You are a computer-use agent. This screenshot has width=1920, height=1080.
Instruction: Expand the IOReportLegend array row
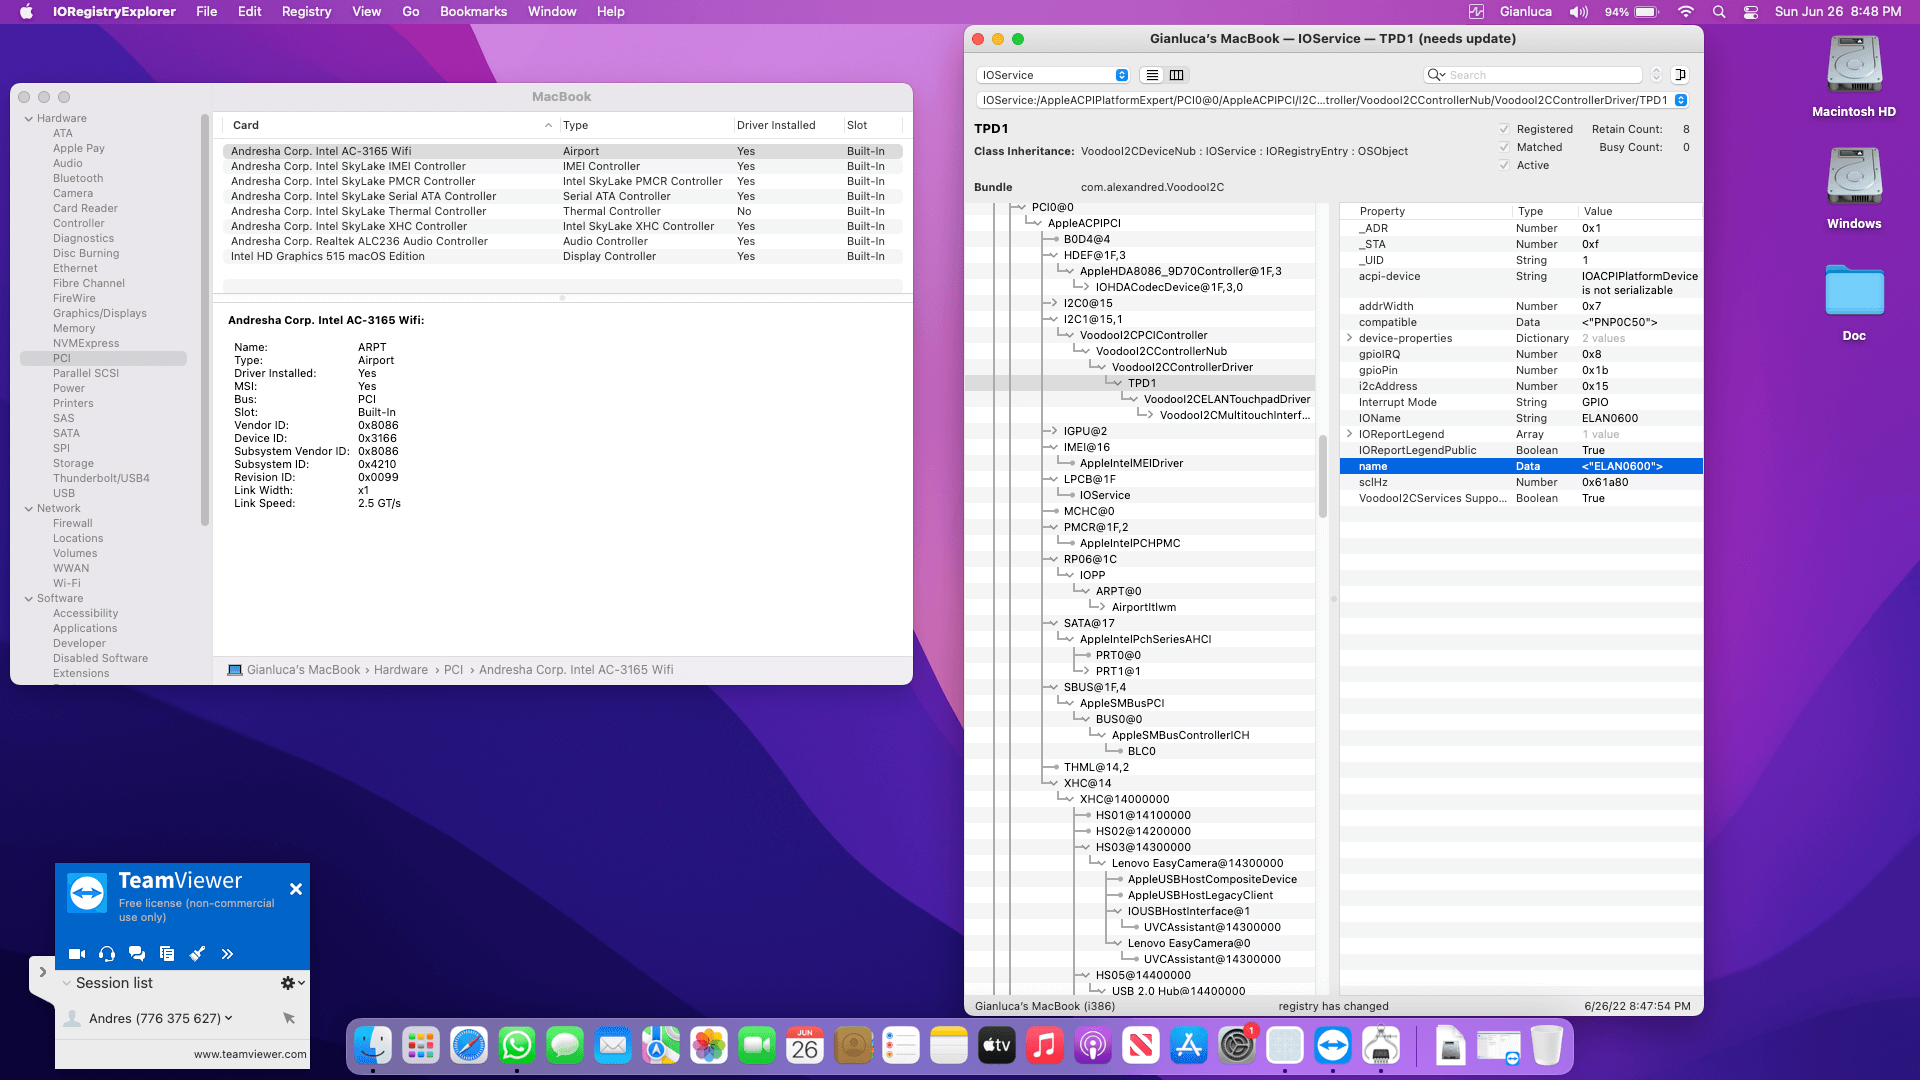[1350, 434]
